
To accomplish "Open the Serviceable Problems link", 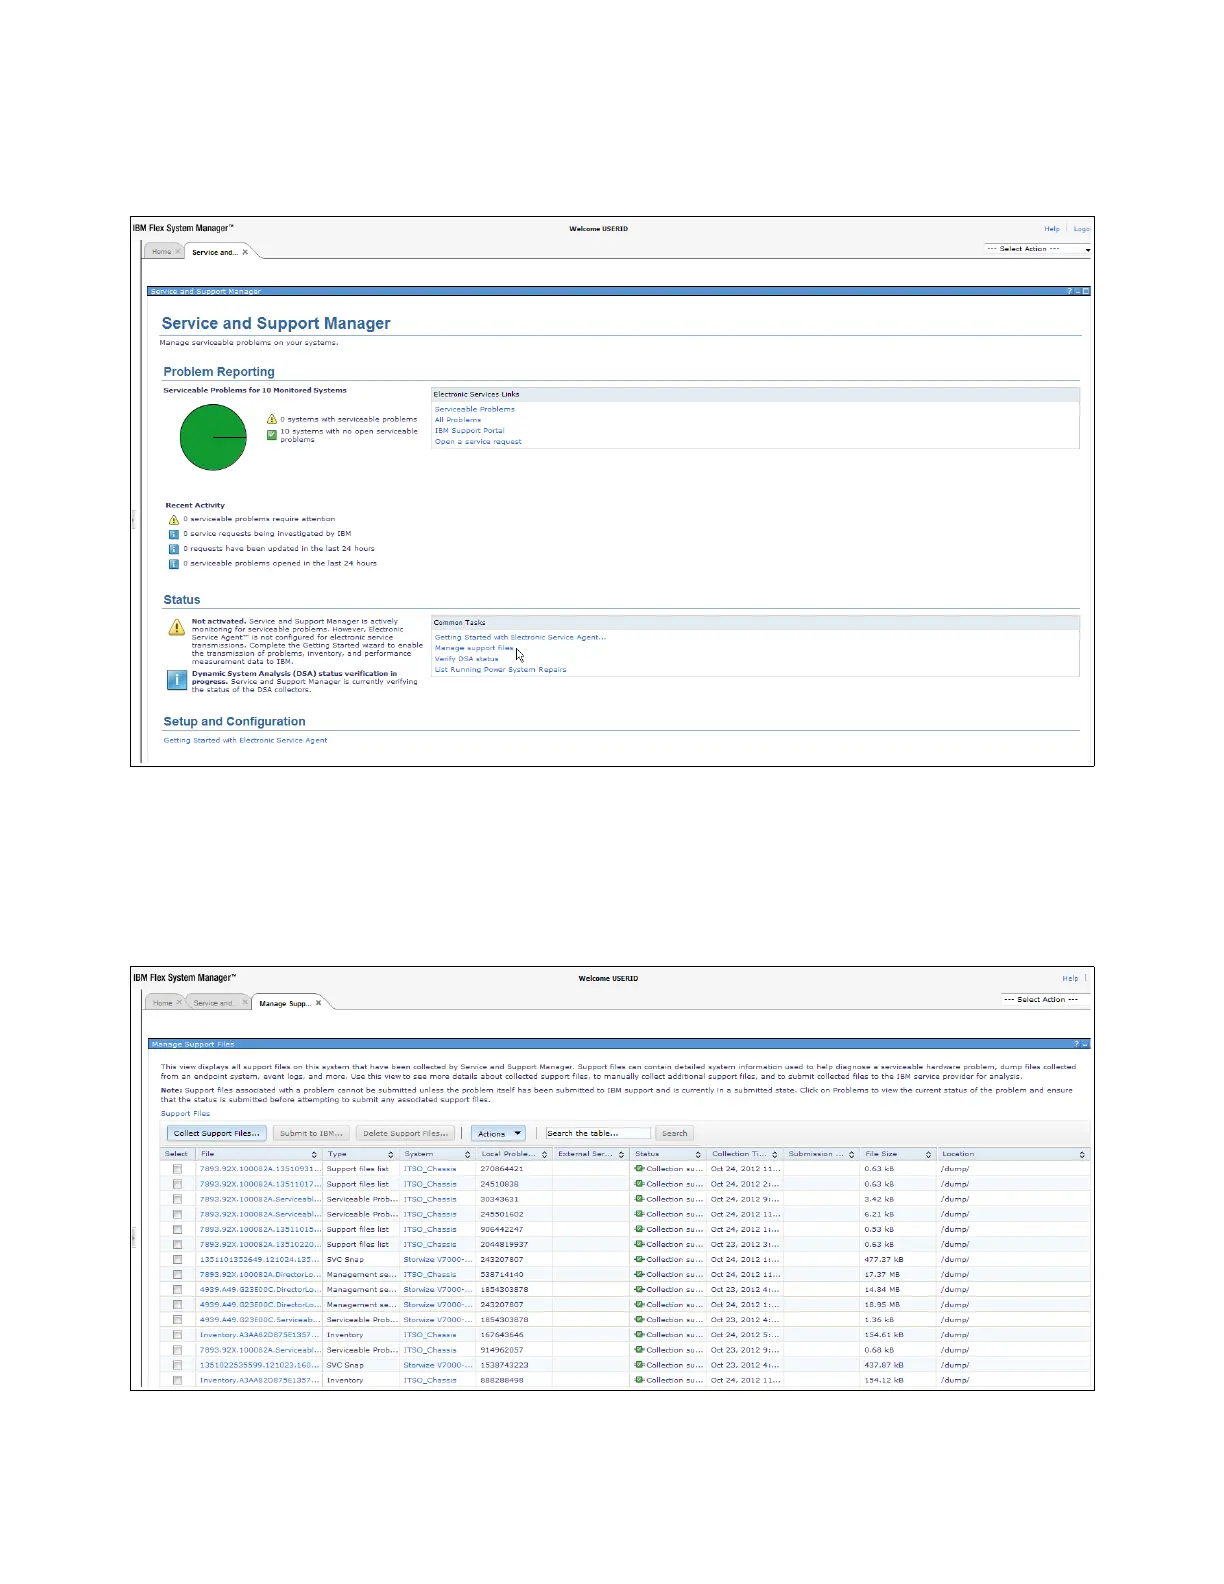I will pos(475,409).
